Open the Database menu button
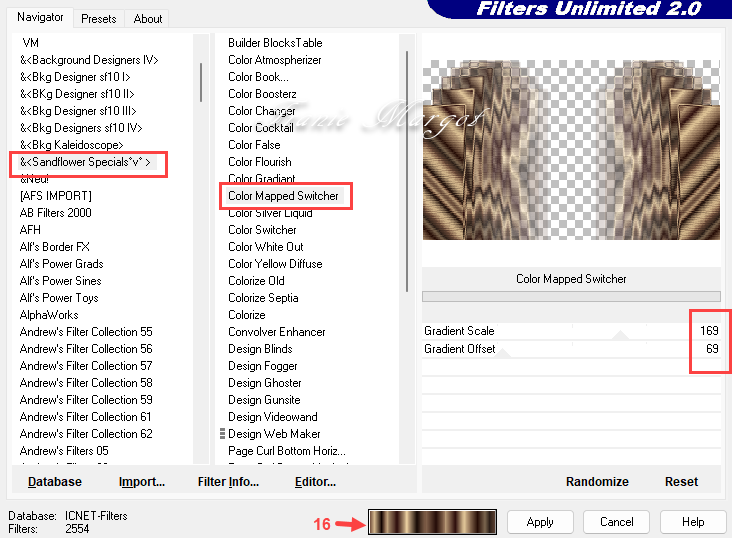Viewport: 732px width, 542px height. 55,481
